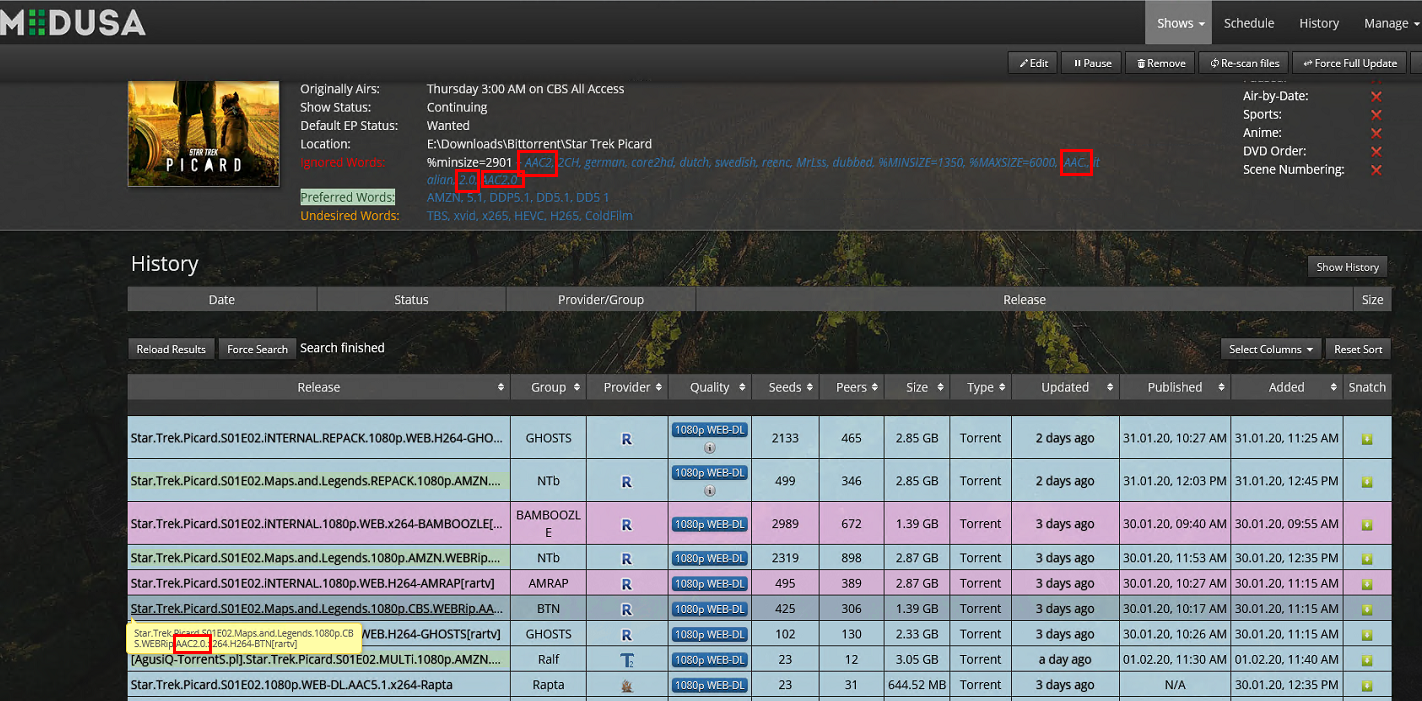
Task: Open info icon under GHOSTS 2133-seed quality
Action: pyautogui.click(x=710, y=448)
